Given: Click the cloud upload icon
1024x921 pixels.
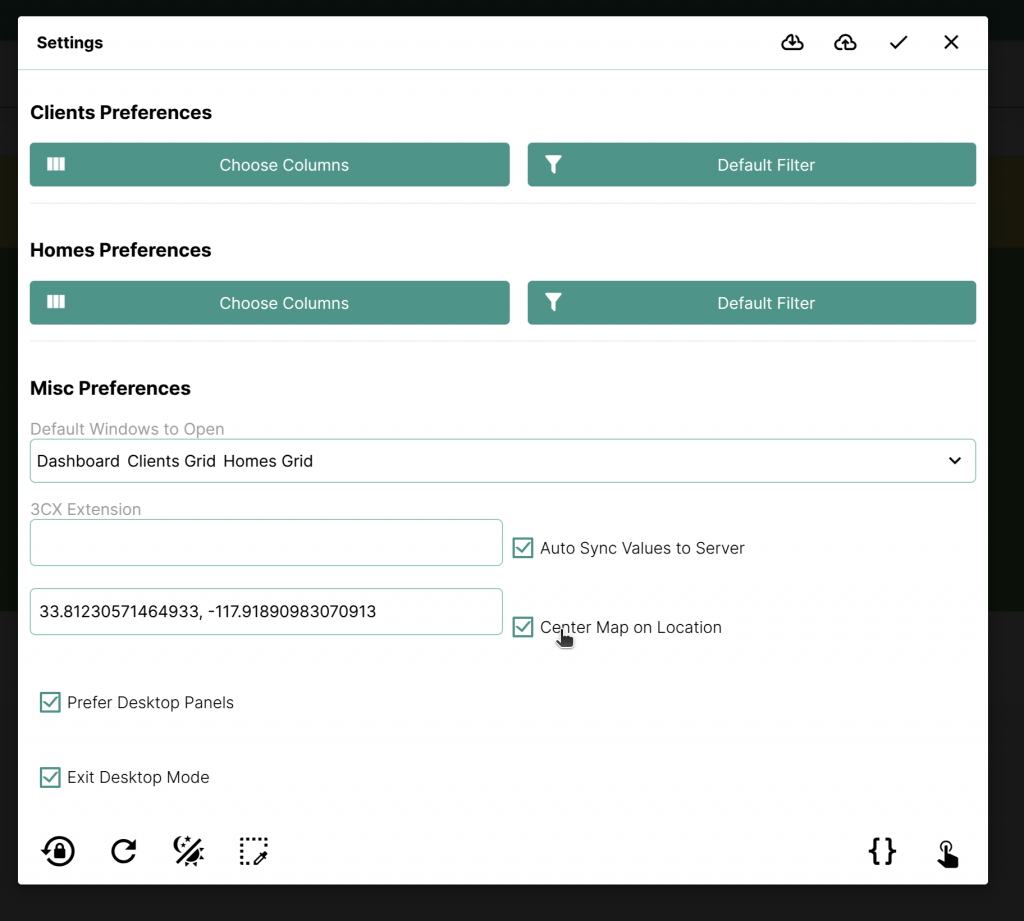Looking at the screenshot, I should (845, 42).
